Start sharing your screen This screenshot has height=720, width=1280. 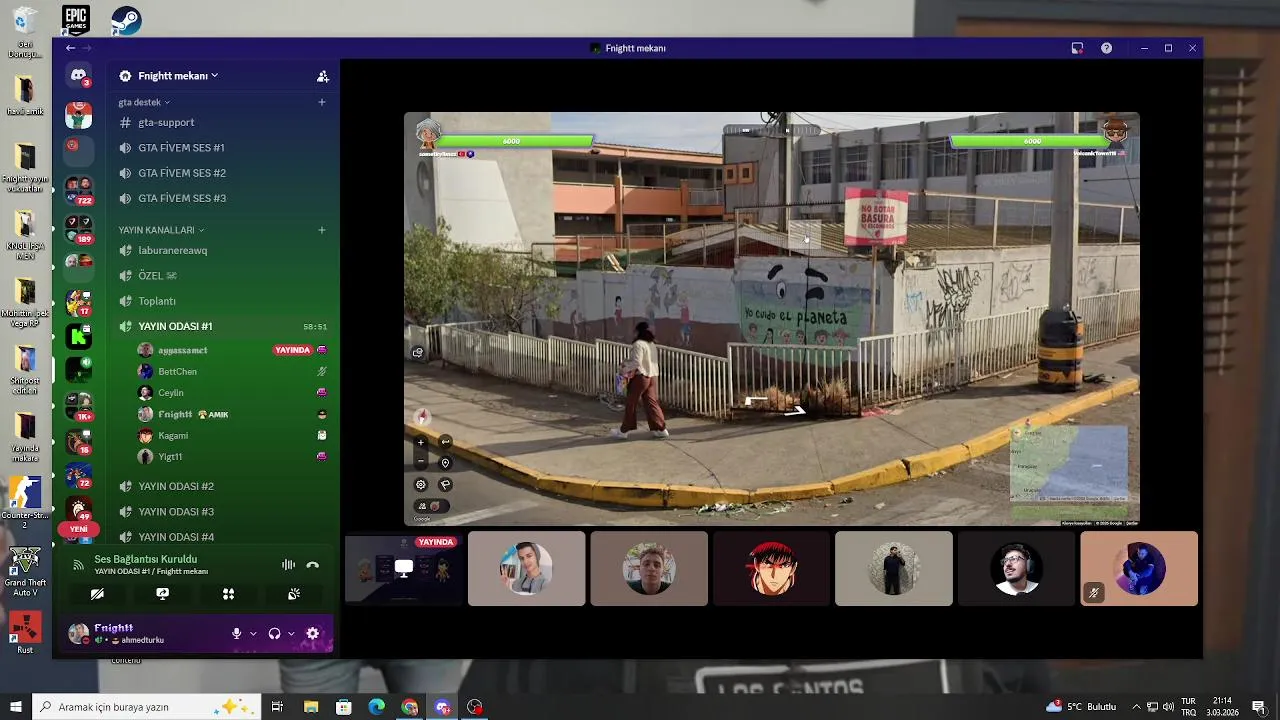pyautogui.click(x=163, y=594)
